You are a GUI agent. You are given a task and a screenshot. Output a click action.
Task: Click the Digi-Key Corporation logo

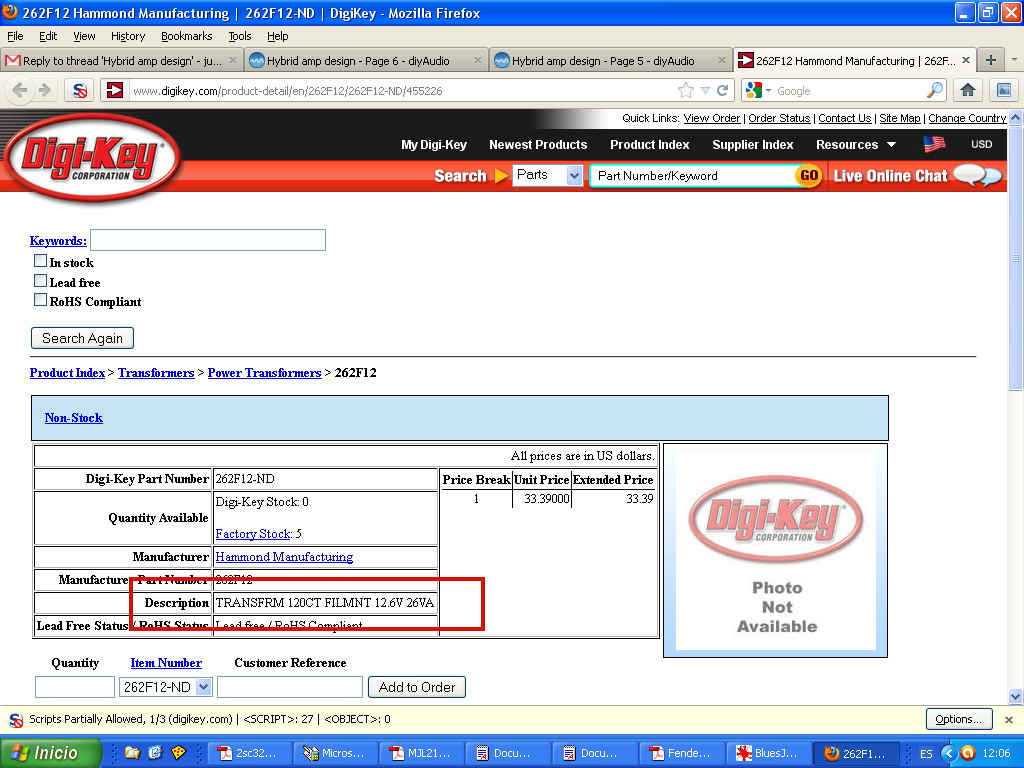point(91,157)
